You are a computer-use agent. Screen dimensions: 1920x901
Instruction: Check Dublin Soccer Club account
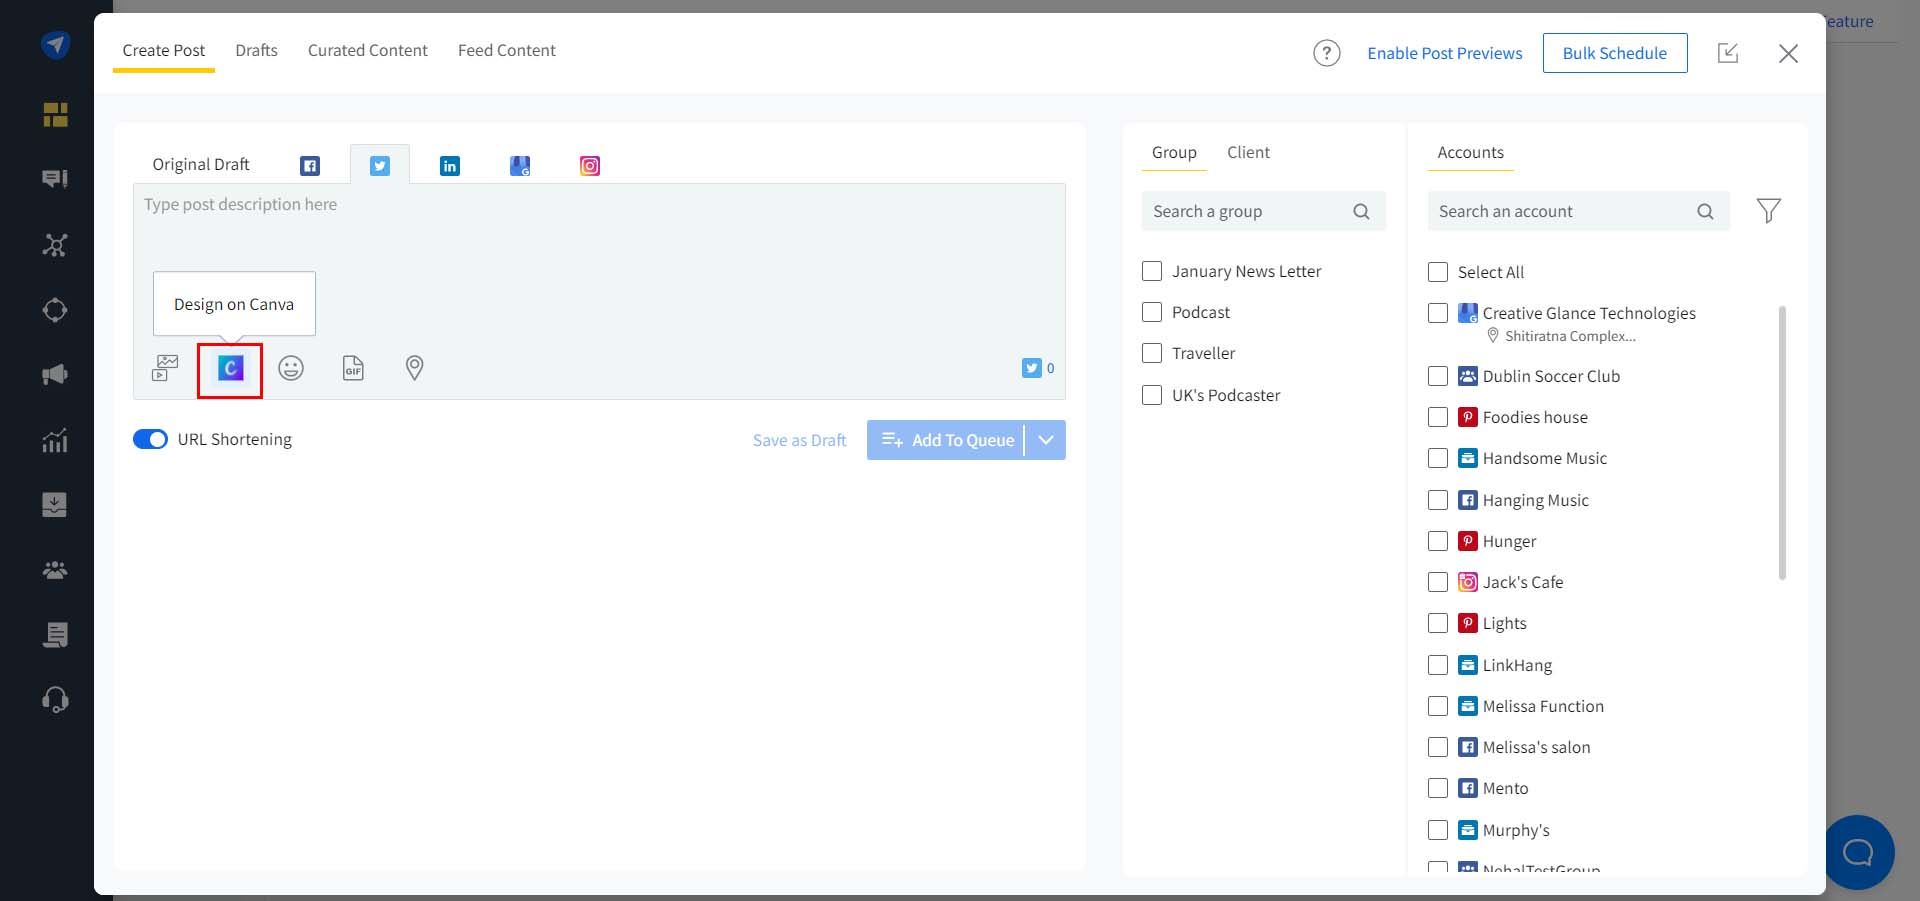(1438, 376)
